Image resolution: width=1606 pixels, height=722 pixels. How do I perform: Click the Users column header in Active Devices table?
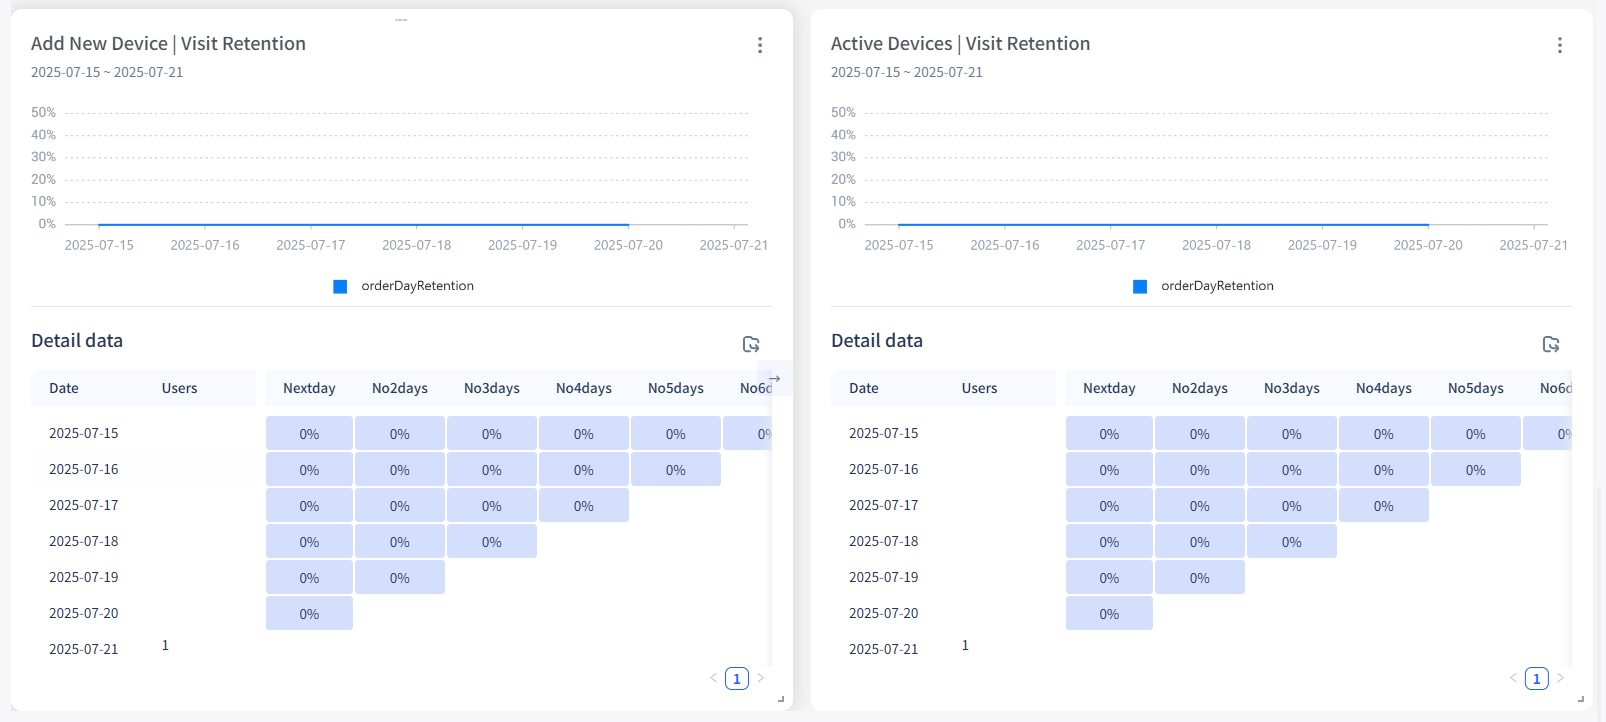coord(979,388)
